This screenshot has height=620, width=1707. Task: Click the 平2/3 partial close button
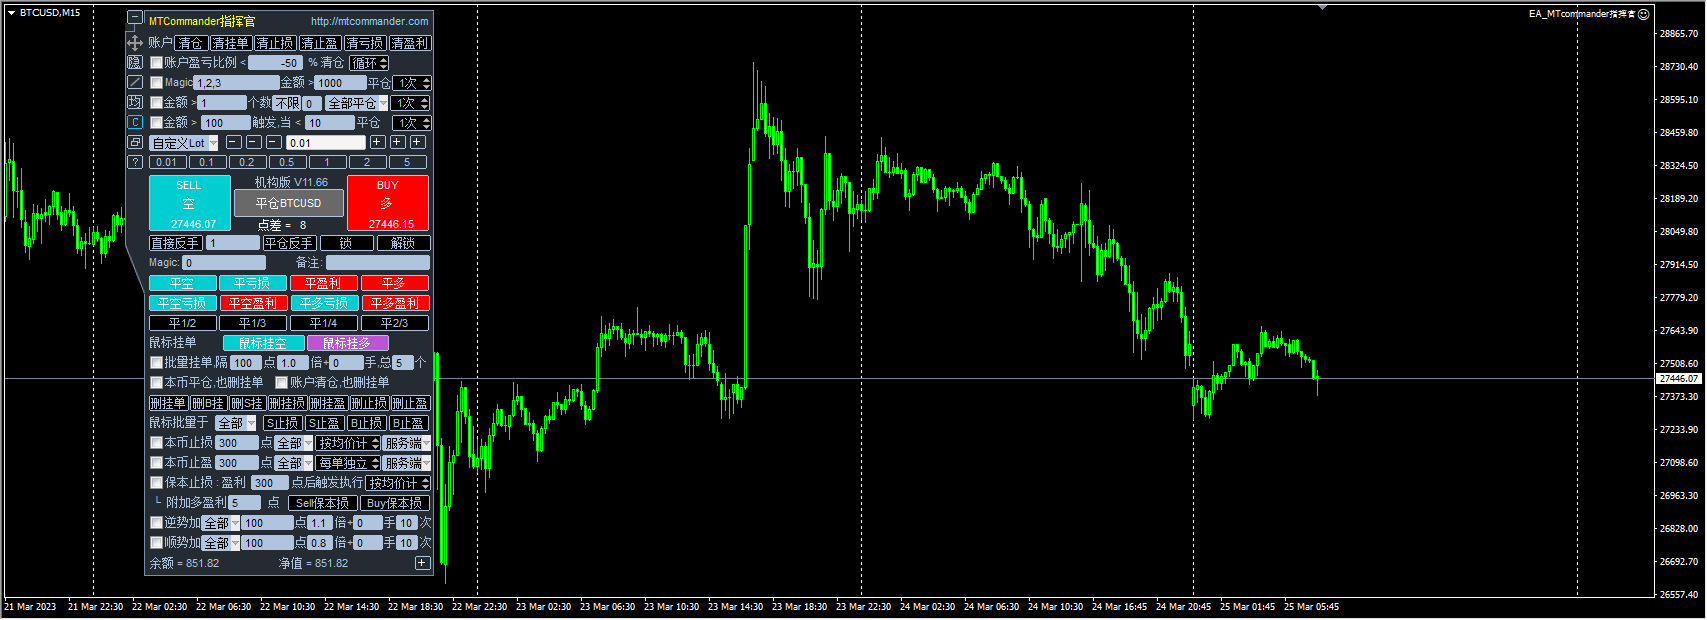point(395,323)
